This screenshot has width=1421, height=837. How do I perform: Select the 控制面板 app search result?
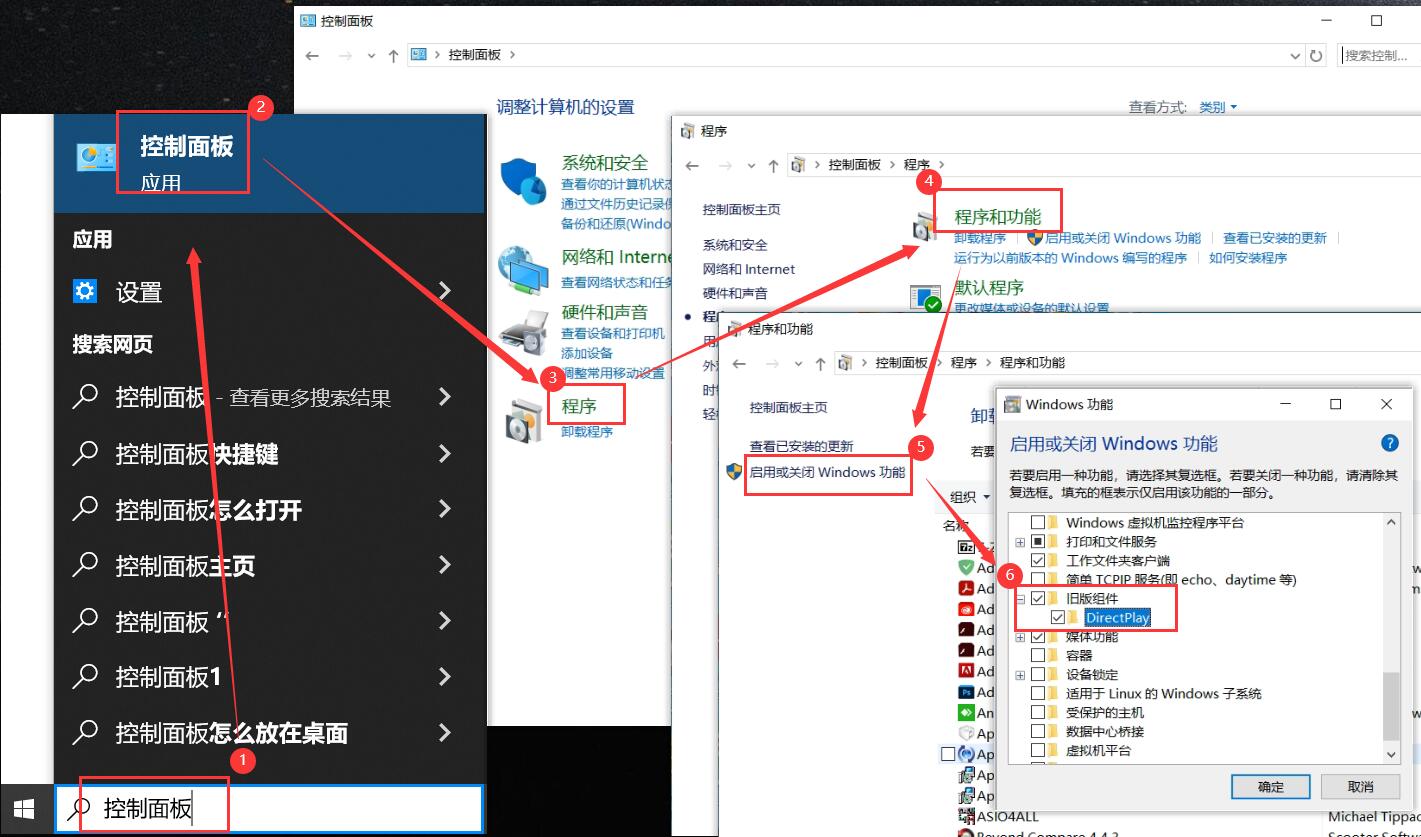(185, 162)
